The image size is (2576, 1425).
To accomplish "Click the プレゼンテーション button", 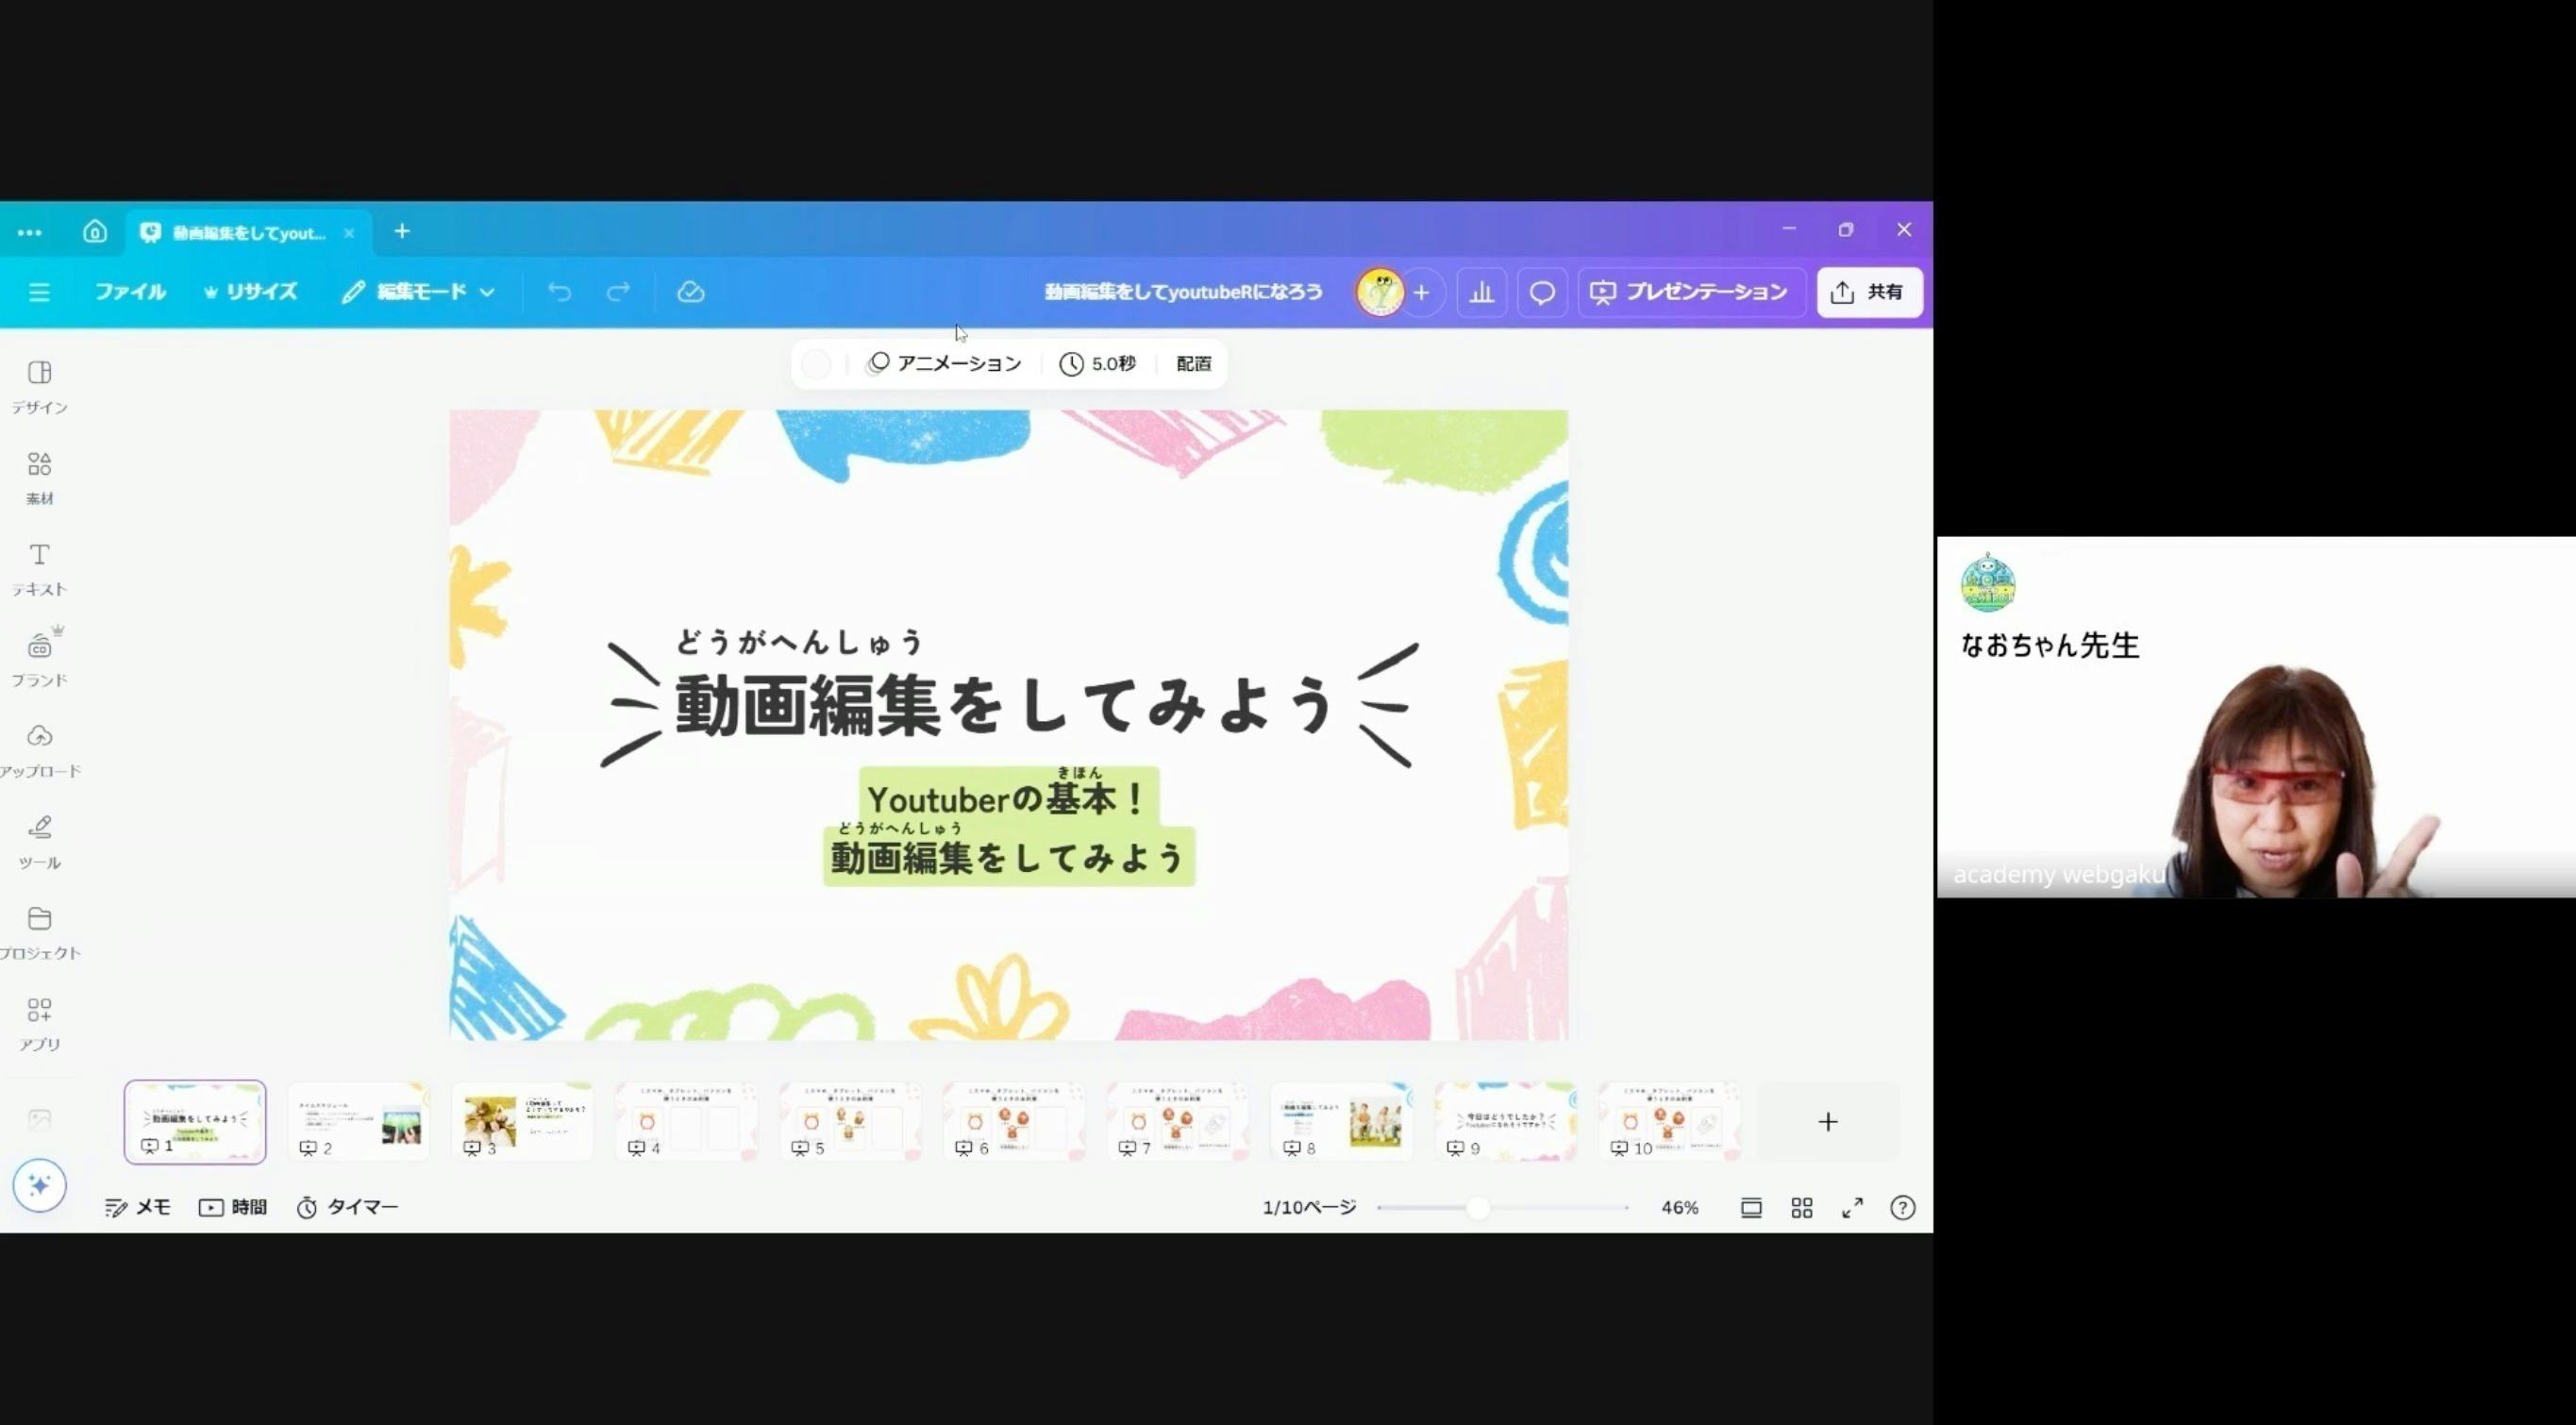I will [x=1689, y=292].
